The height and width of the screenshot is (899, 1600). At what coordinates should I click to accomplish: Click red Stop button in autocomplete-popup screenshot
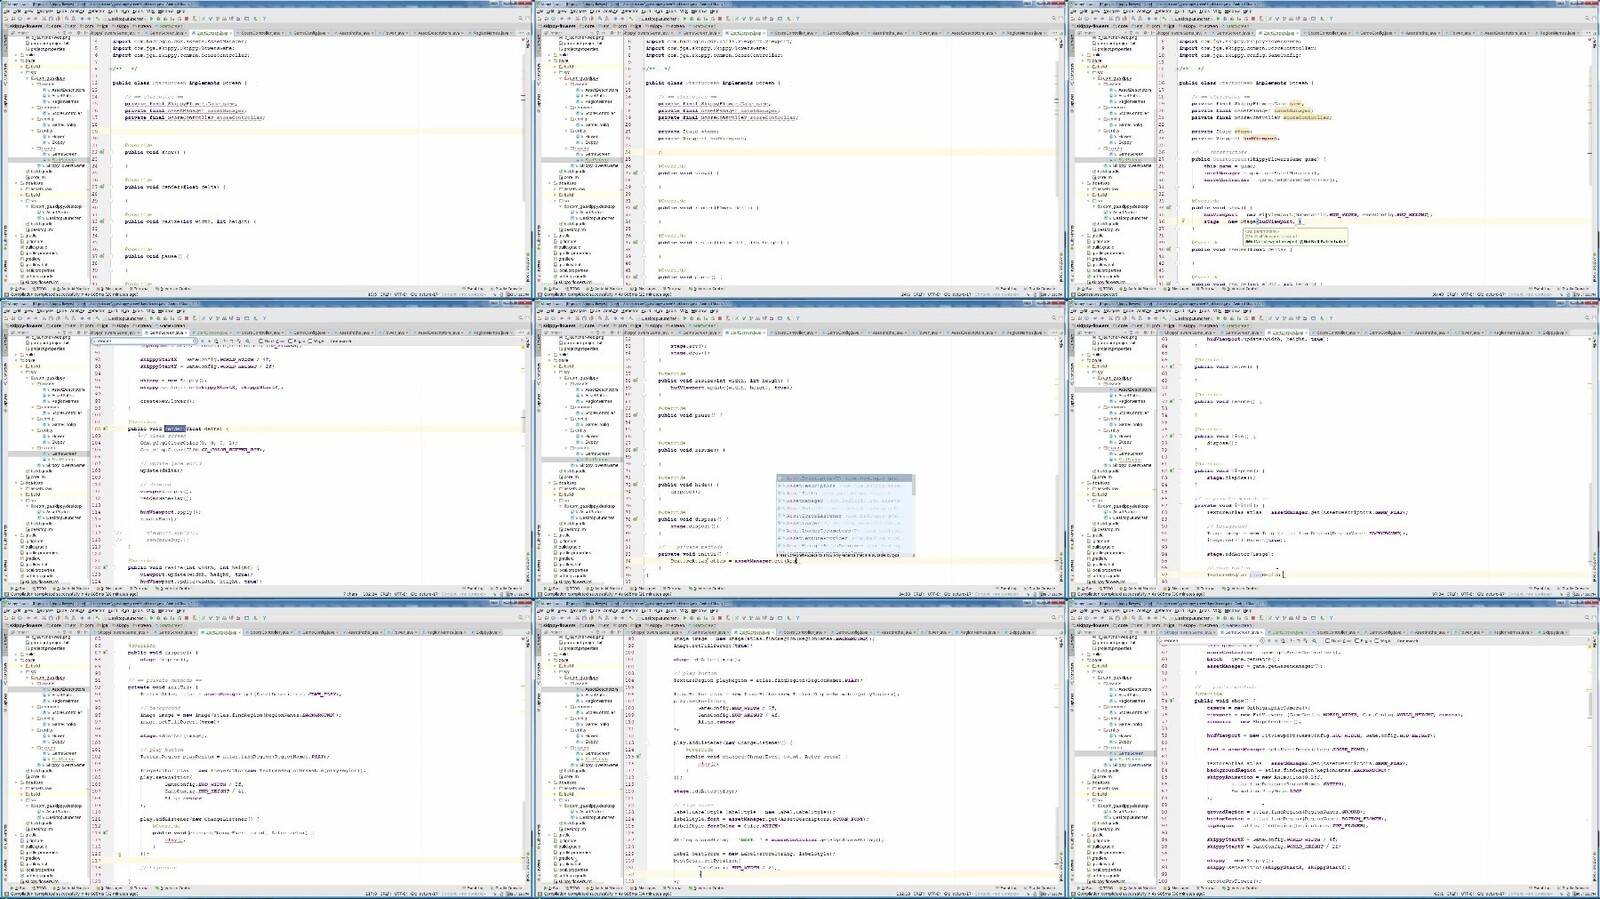pyautogui.click(x=720, y=318)
